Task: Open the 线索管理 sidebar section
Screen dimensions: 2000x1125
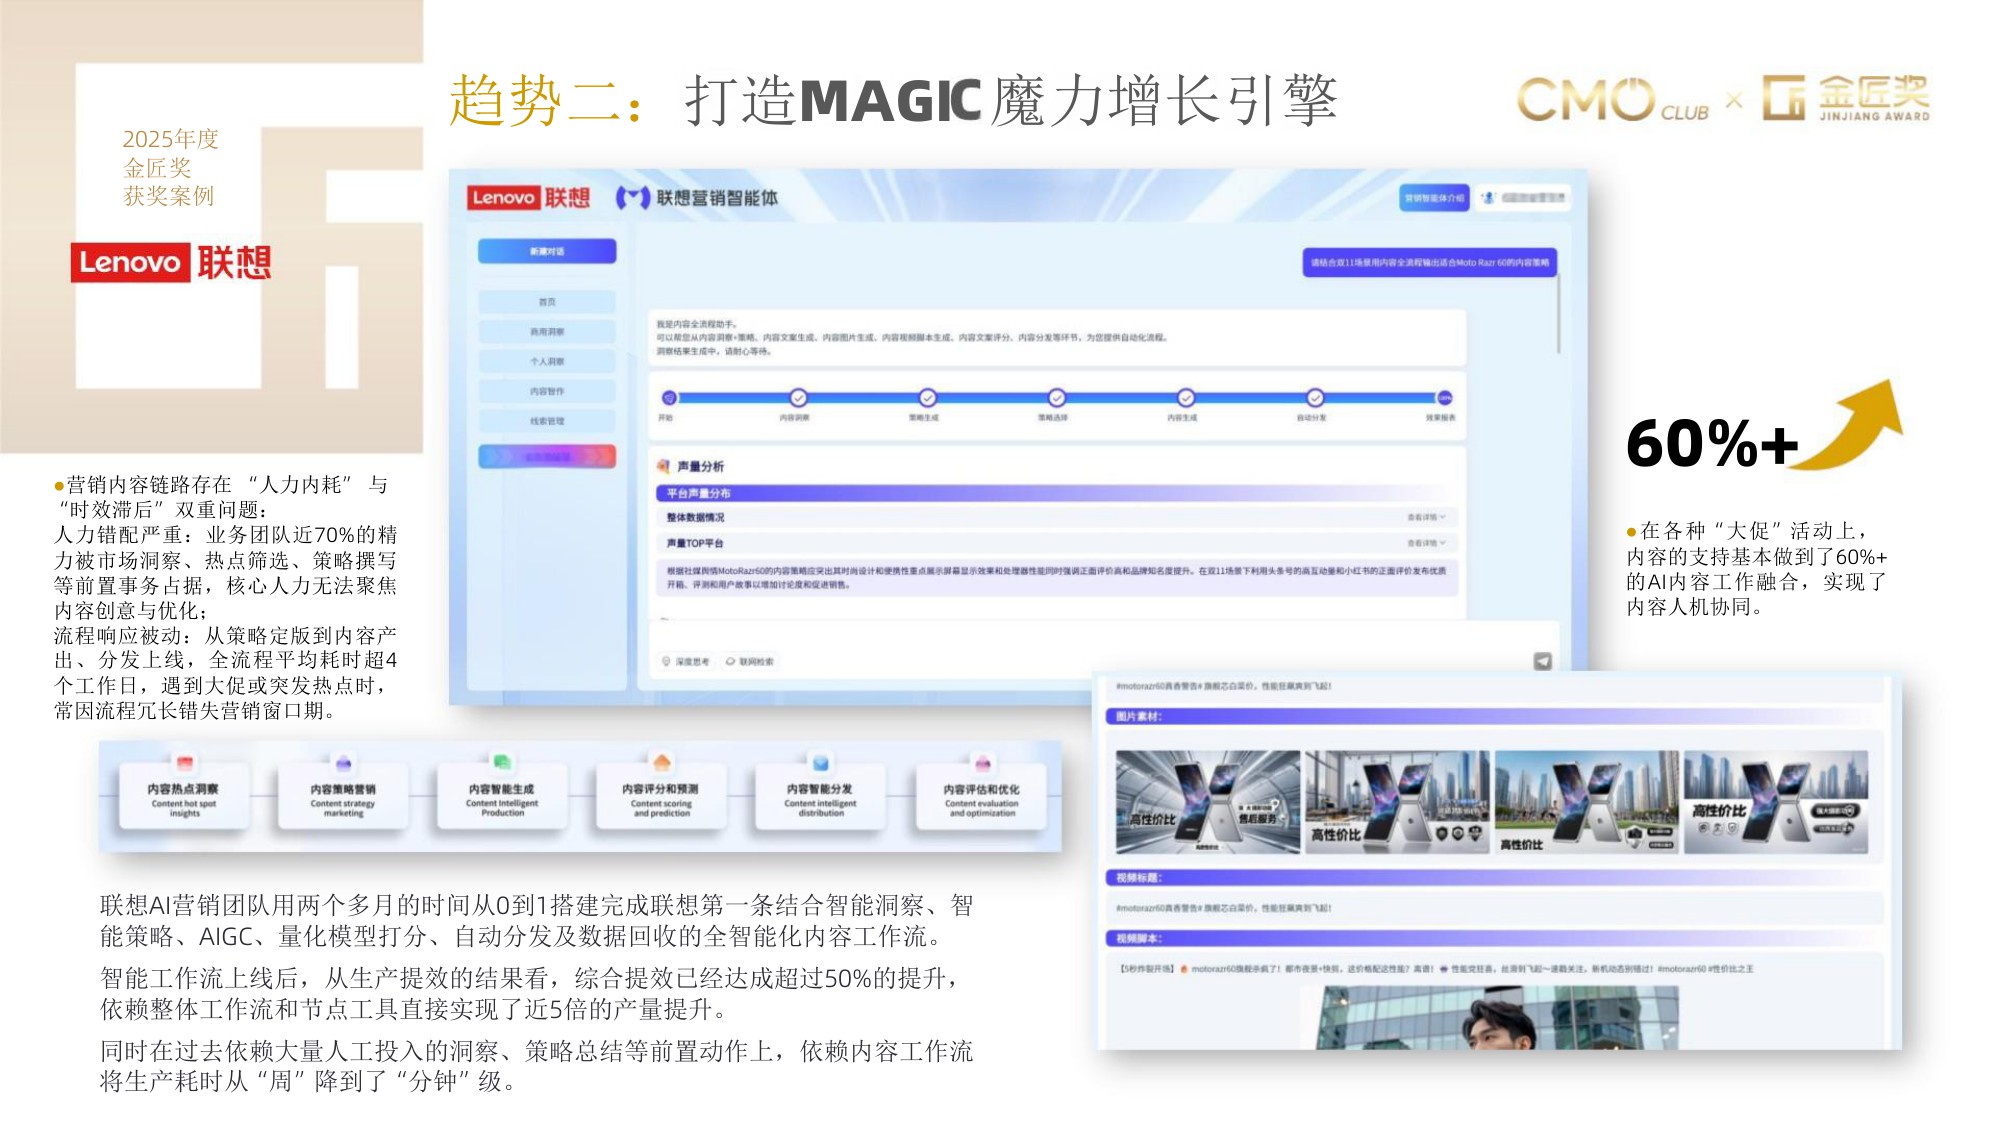Action: tap(547, 421)
